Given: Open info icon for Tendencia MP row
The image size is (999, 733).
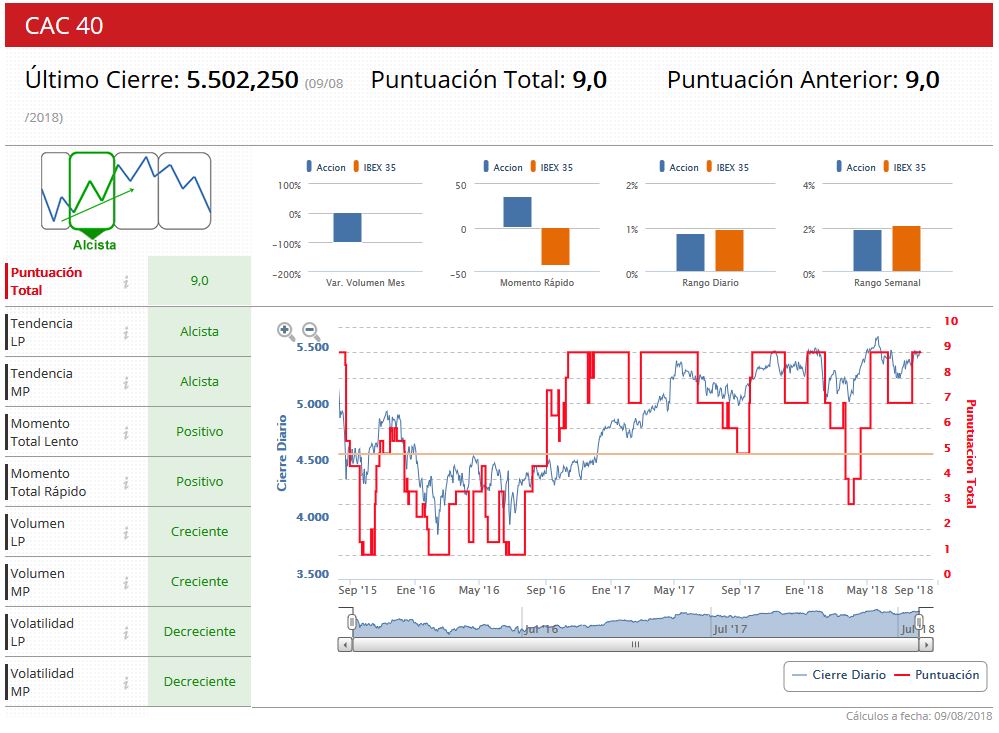Looking at the screenshot, I should (126, 382).
